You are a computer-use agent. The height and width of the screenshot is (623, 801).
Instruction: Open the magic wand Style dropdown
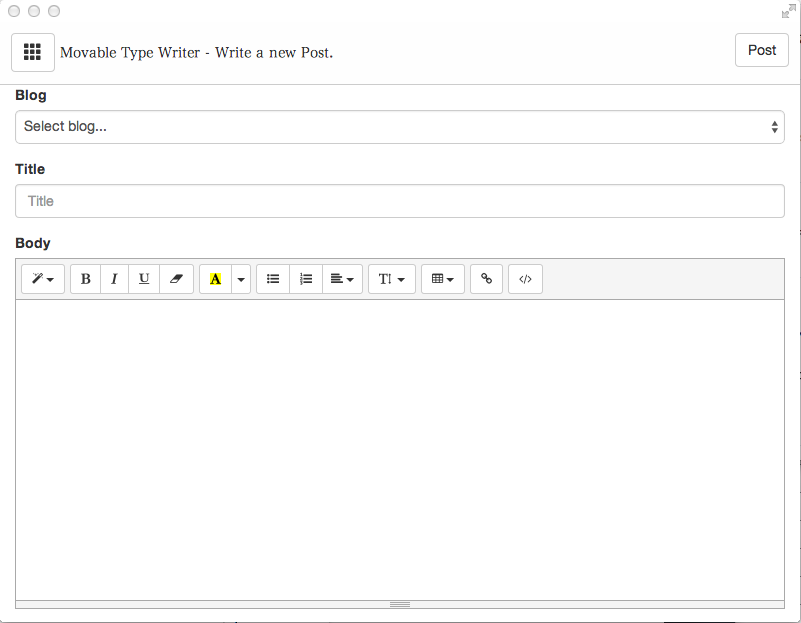pos(43,279)
